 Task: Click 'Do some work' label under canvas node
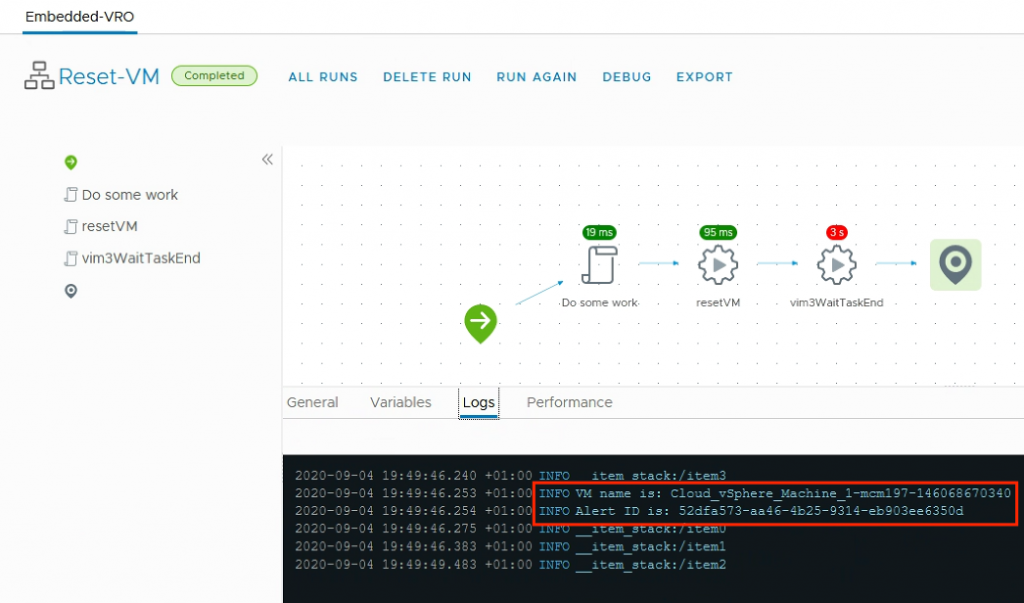point(600,302)
